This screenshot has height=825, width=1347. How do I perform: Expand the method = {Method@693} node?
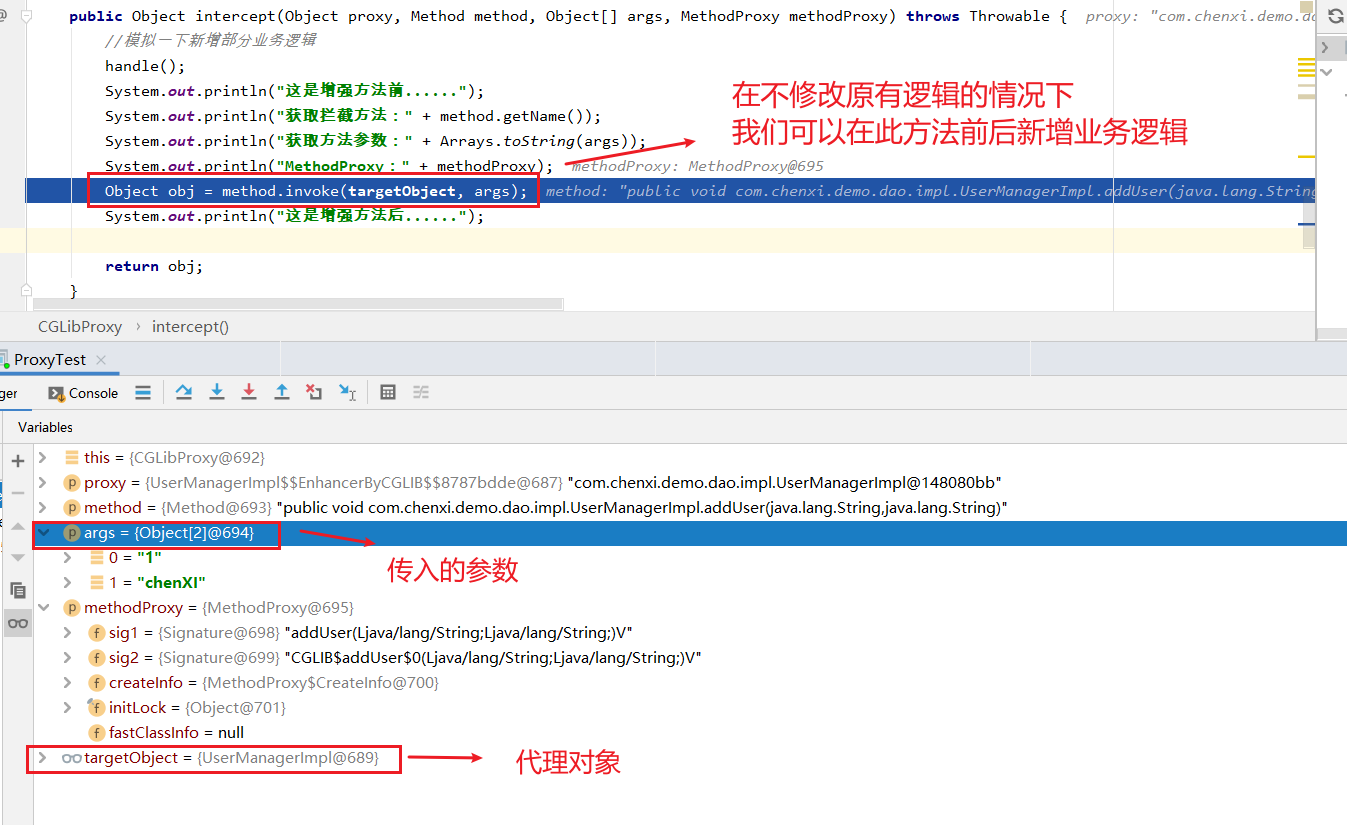pyautogui.click(x=42, y=507)
